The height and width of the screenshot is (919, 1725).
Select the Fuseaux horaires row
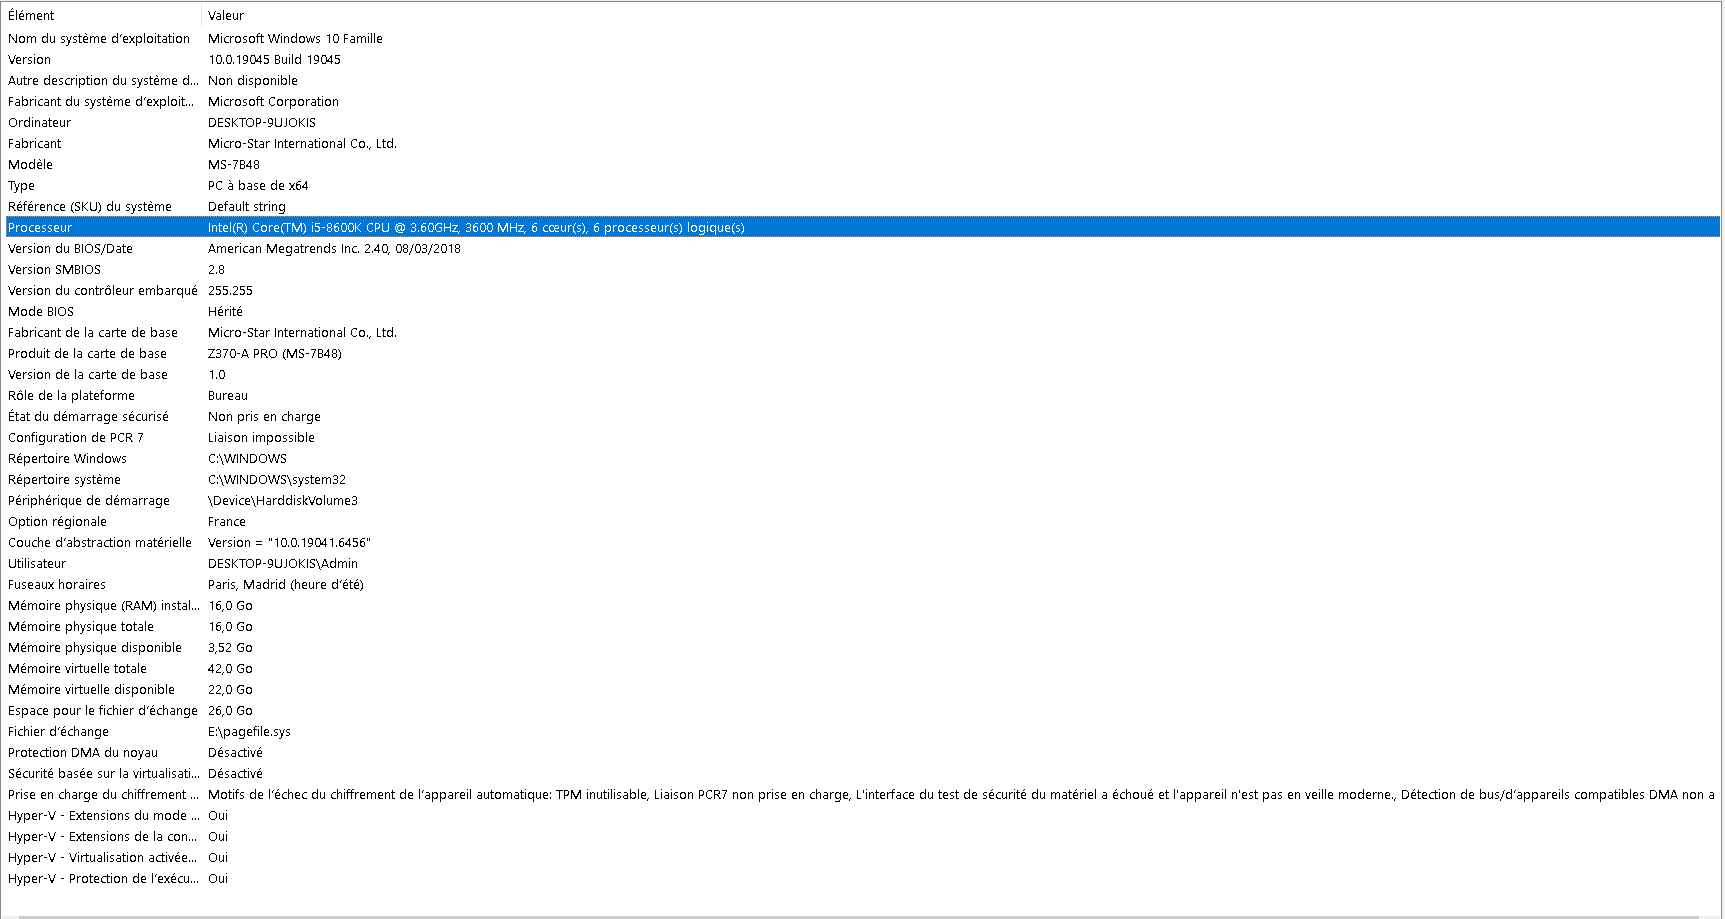862,584
